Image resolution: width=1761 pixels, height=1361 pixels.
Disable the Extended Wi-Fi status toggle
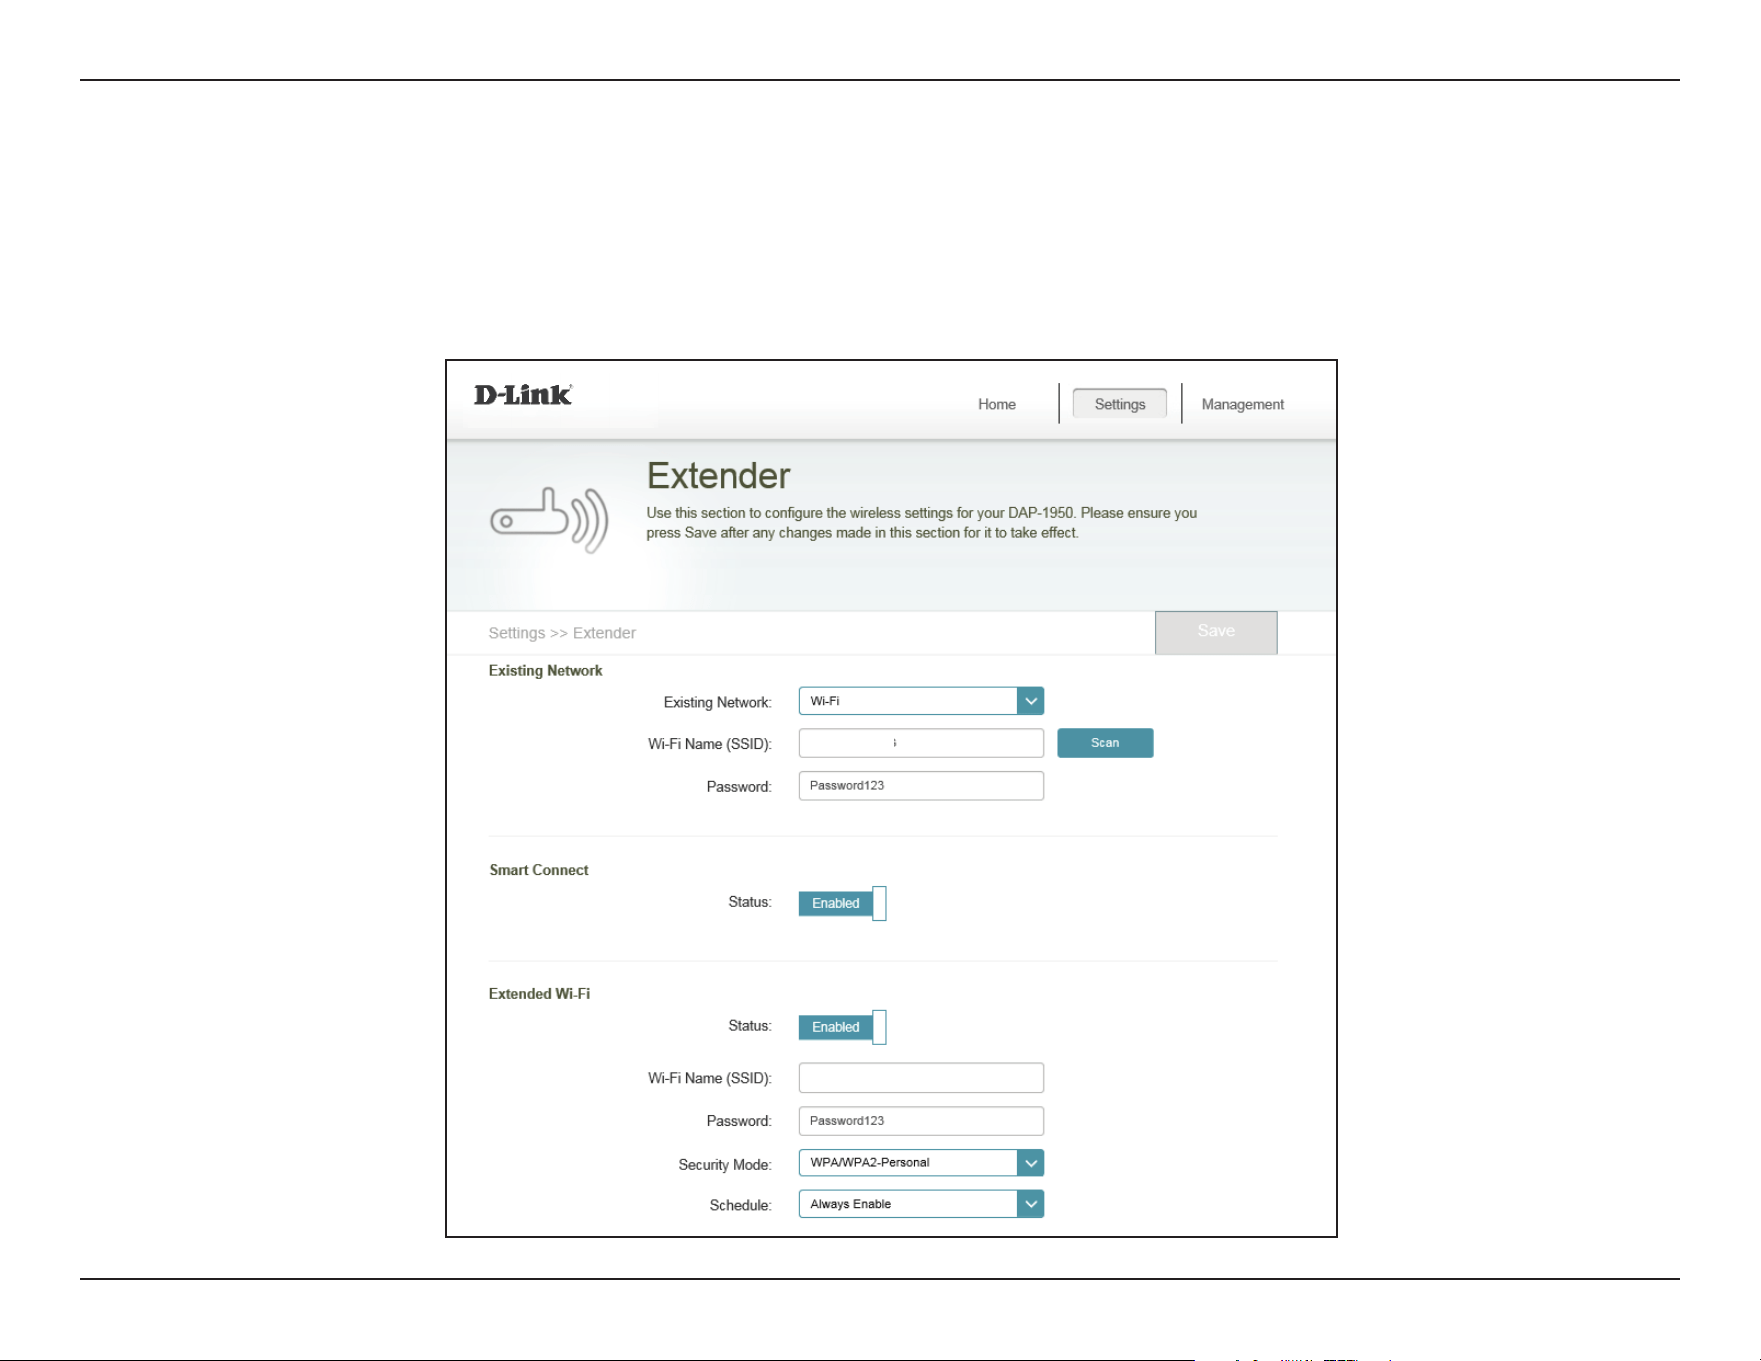coord(842,1027)
